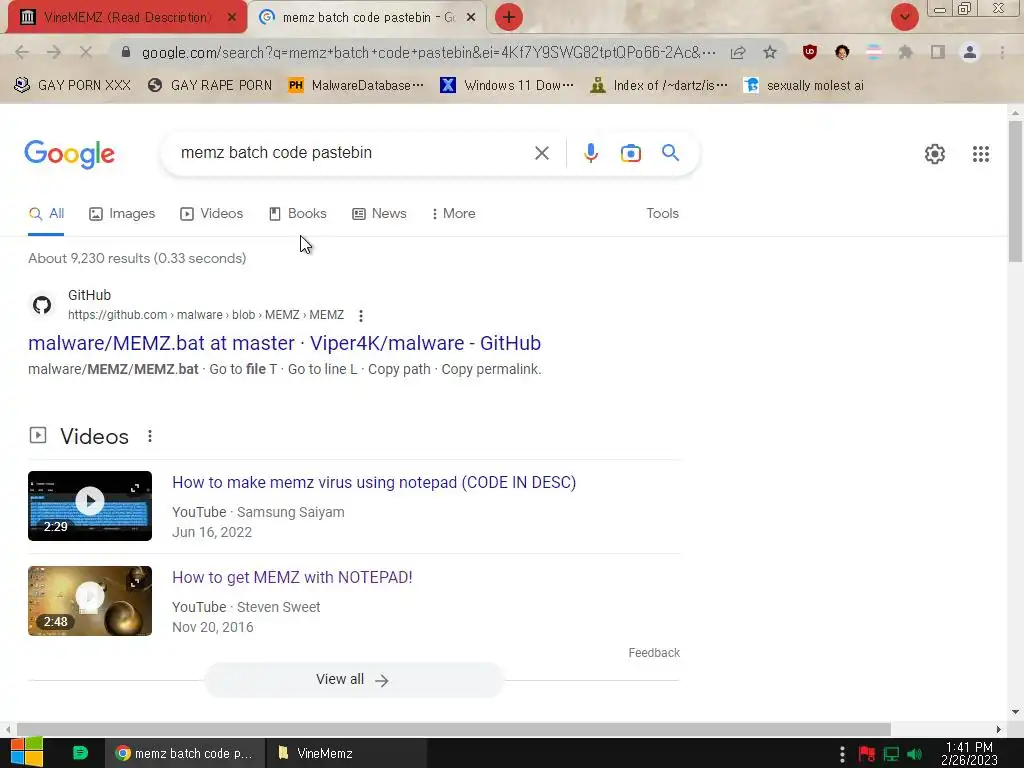Screen dimensions: 1024x768
Task: Click the Google logo
Action: click(69, 154)
